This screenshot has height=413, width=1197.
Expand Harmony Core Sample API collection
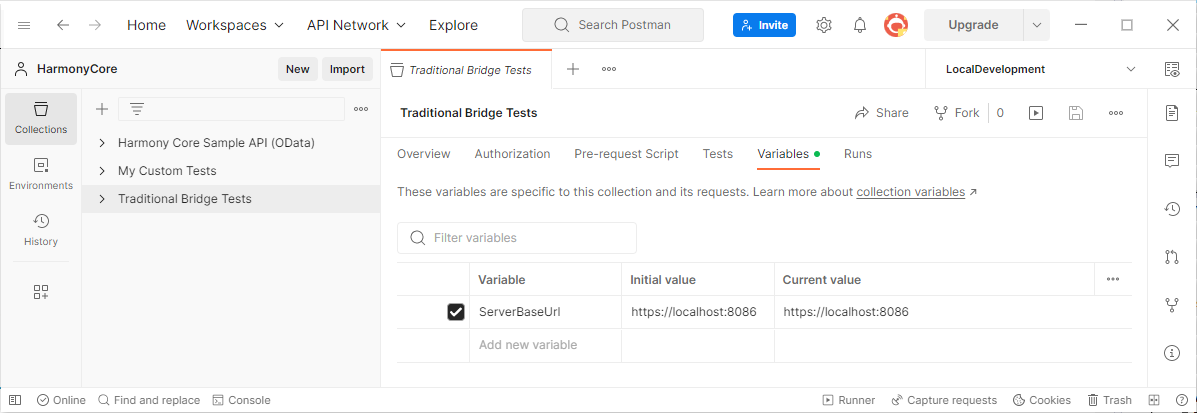[102, 143]
